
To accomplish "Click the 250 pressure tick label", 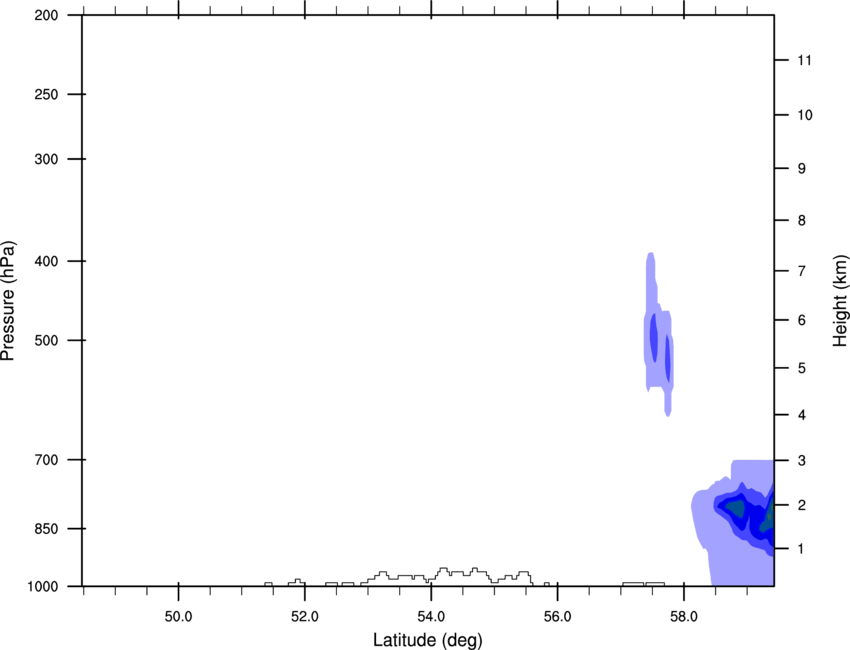I will coord(46,94).
